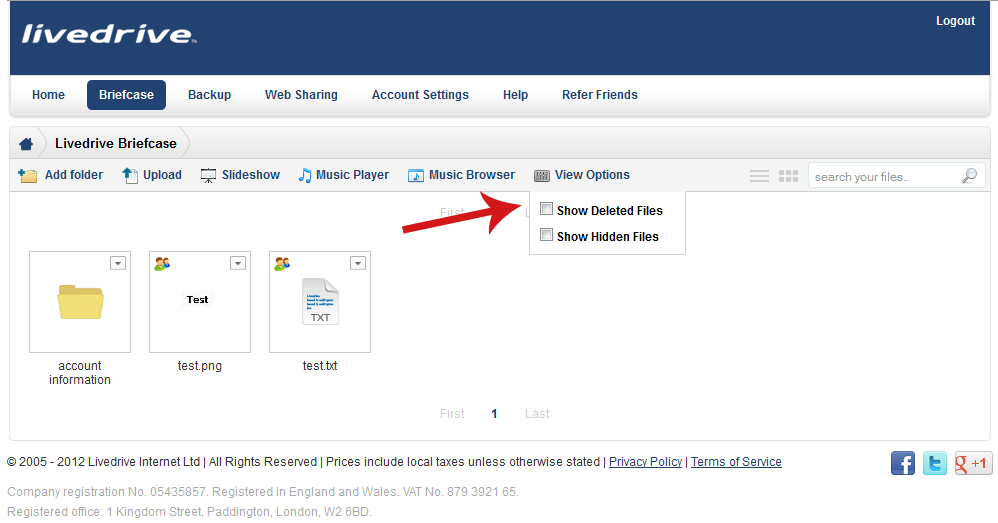Screen dimensions: 998x523
Task: Open the Refer Friends tab
Action: tap(600, 95)
